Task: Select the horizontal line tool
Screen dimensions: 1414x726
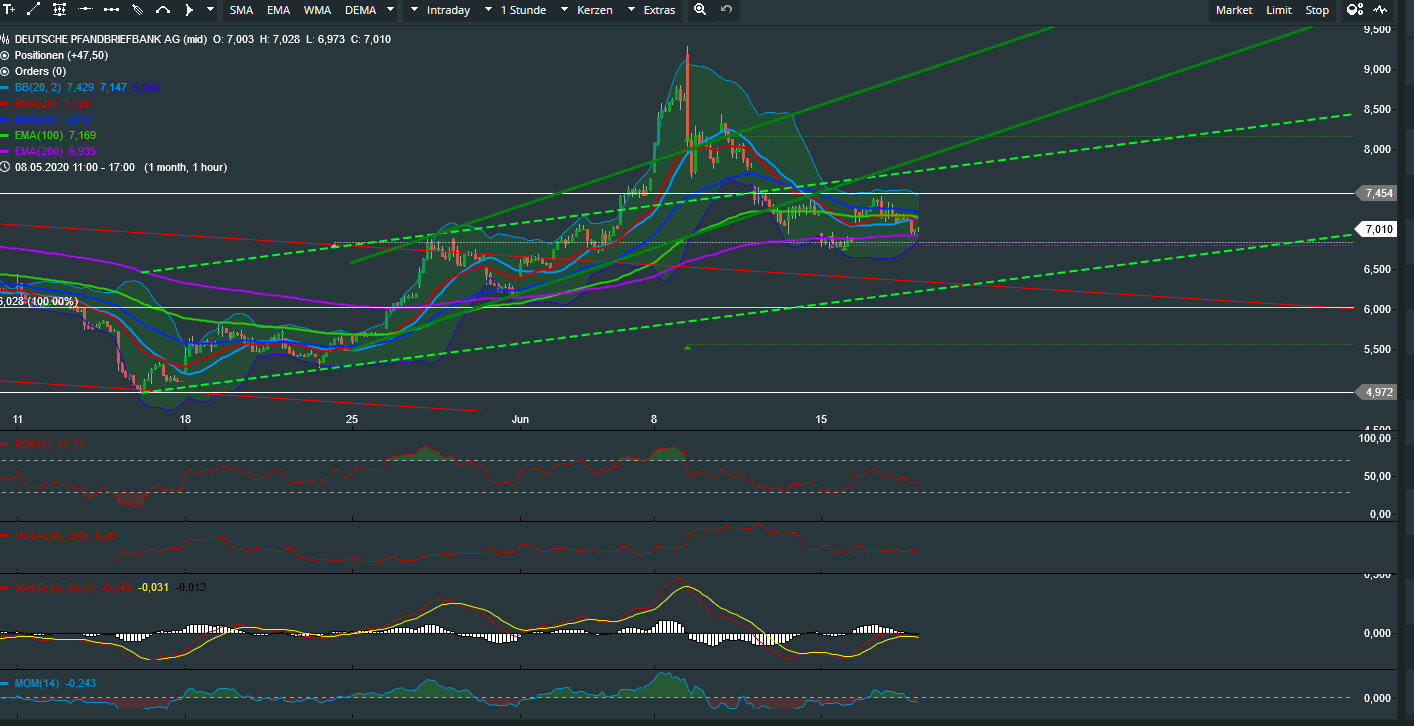Action: [85, 10]
